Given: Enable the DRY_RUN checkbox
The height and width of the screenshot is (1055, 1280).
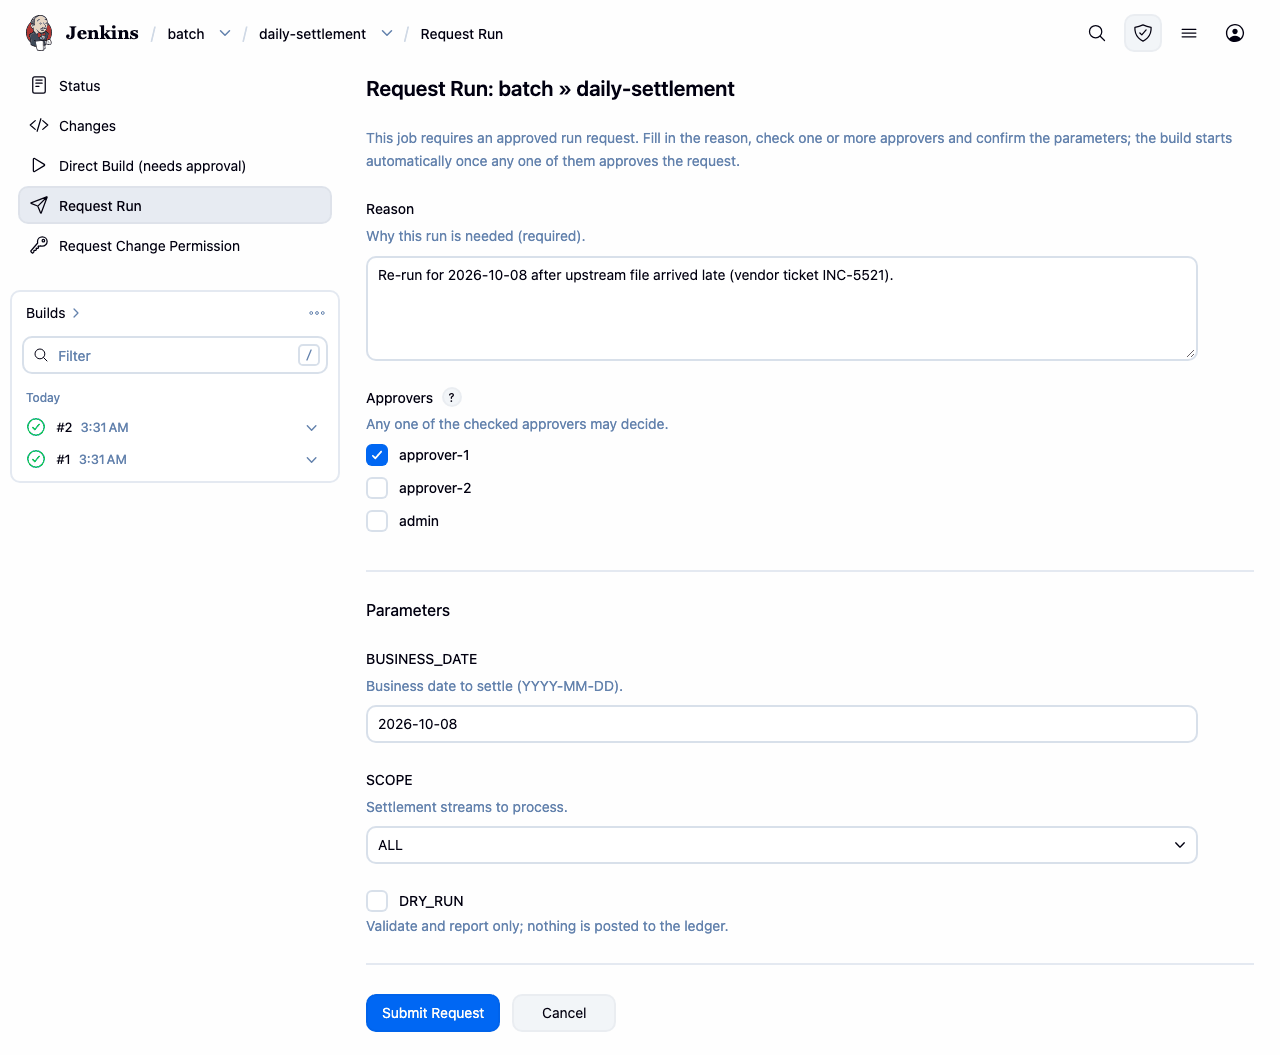Looking at the screenshot, I should point(377,901).
